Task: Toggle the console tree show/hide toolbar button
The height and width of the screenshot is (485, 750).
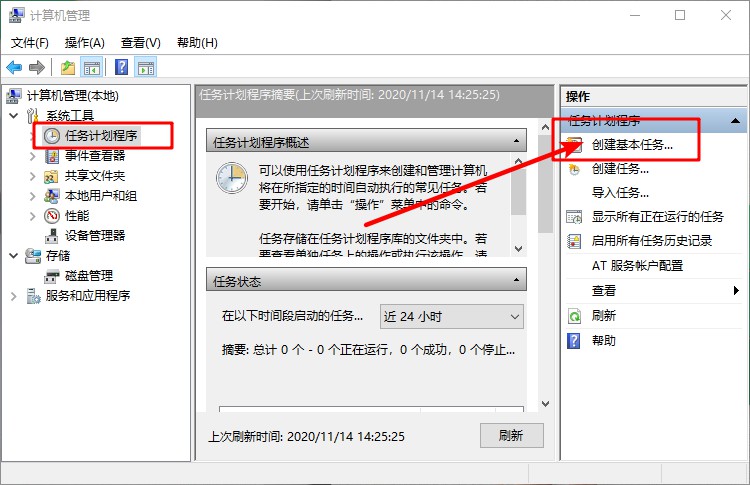Action: [92, 68]
